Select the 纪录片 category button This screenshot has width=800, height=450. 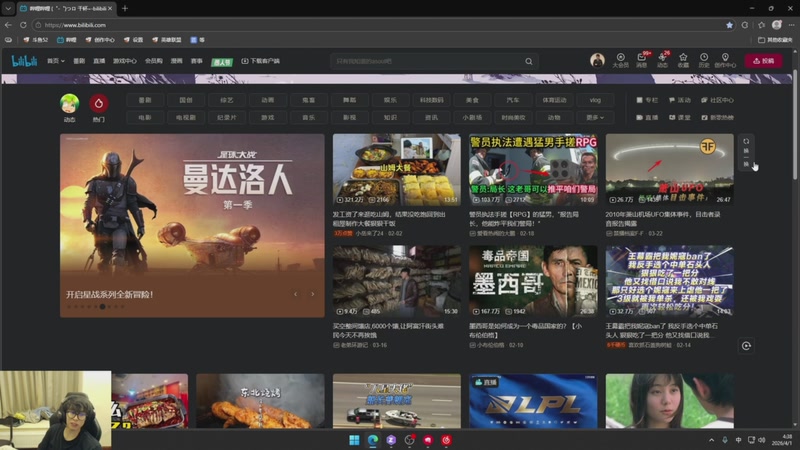(227, 117)
